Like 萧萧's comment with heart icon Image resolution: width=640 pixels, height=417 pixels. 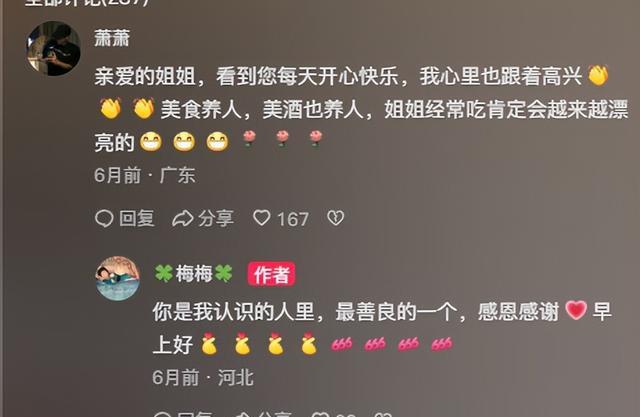[261, 218]
